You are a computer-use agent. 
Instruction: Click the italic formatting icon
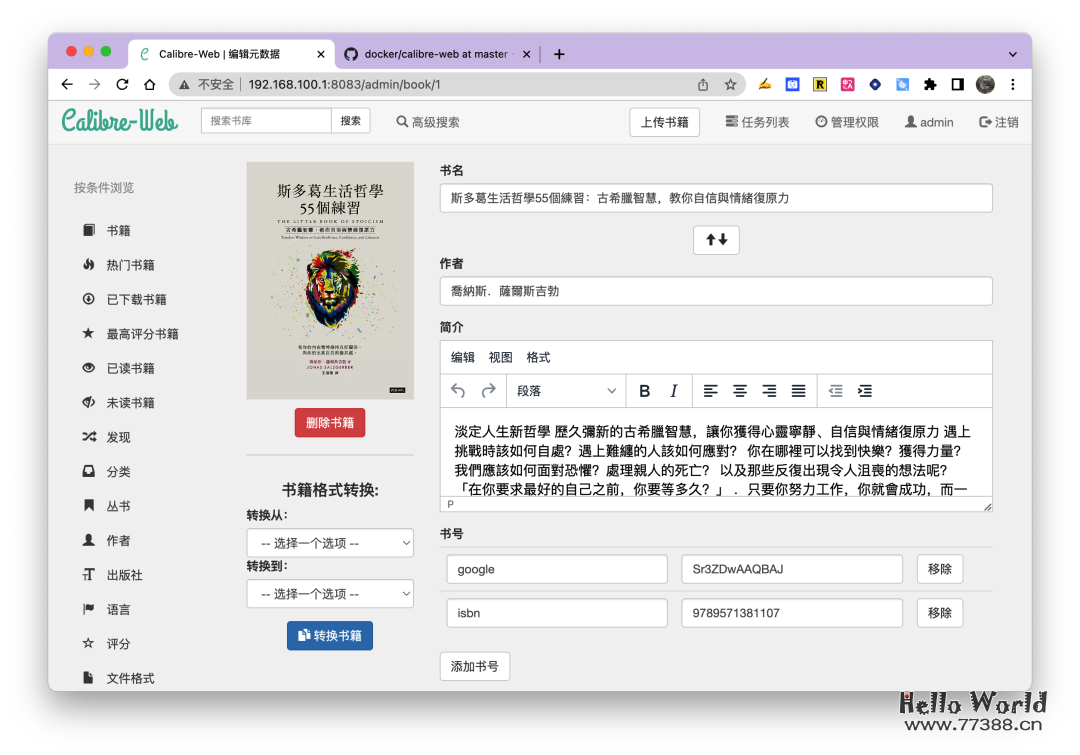tap(674, 391)
